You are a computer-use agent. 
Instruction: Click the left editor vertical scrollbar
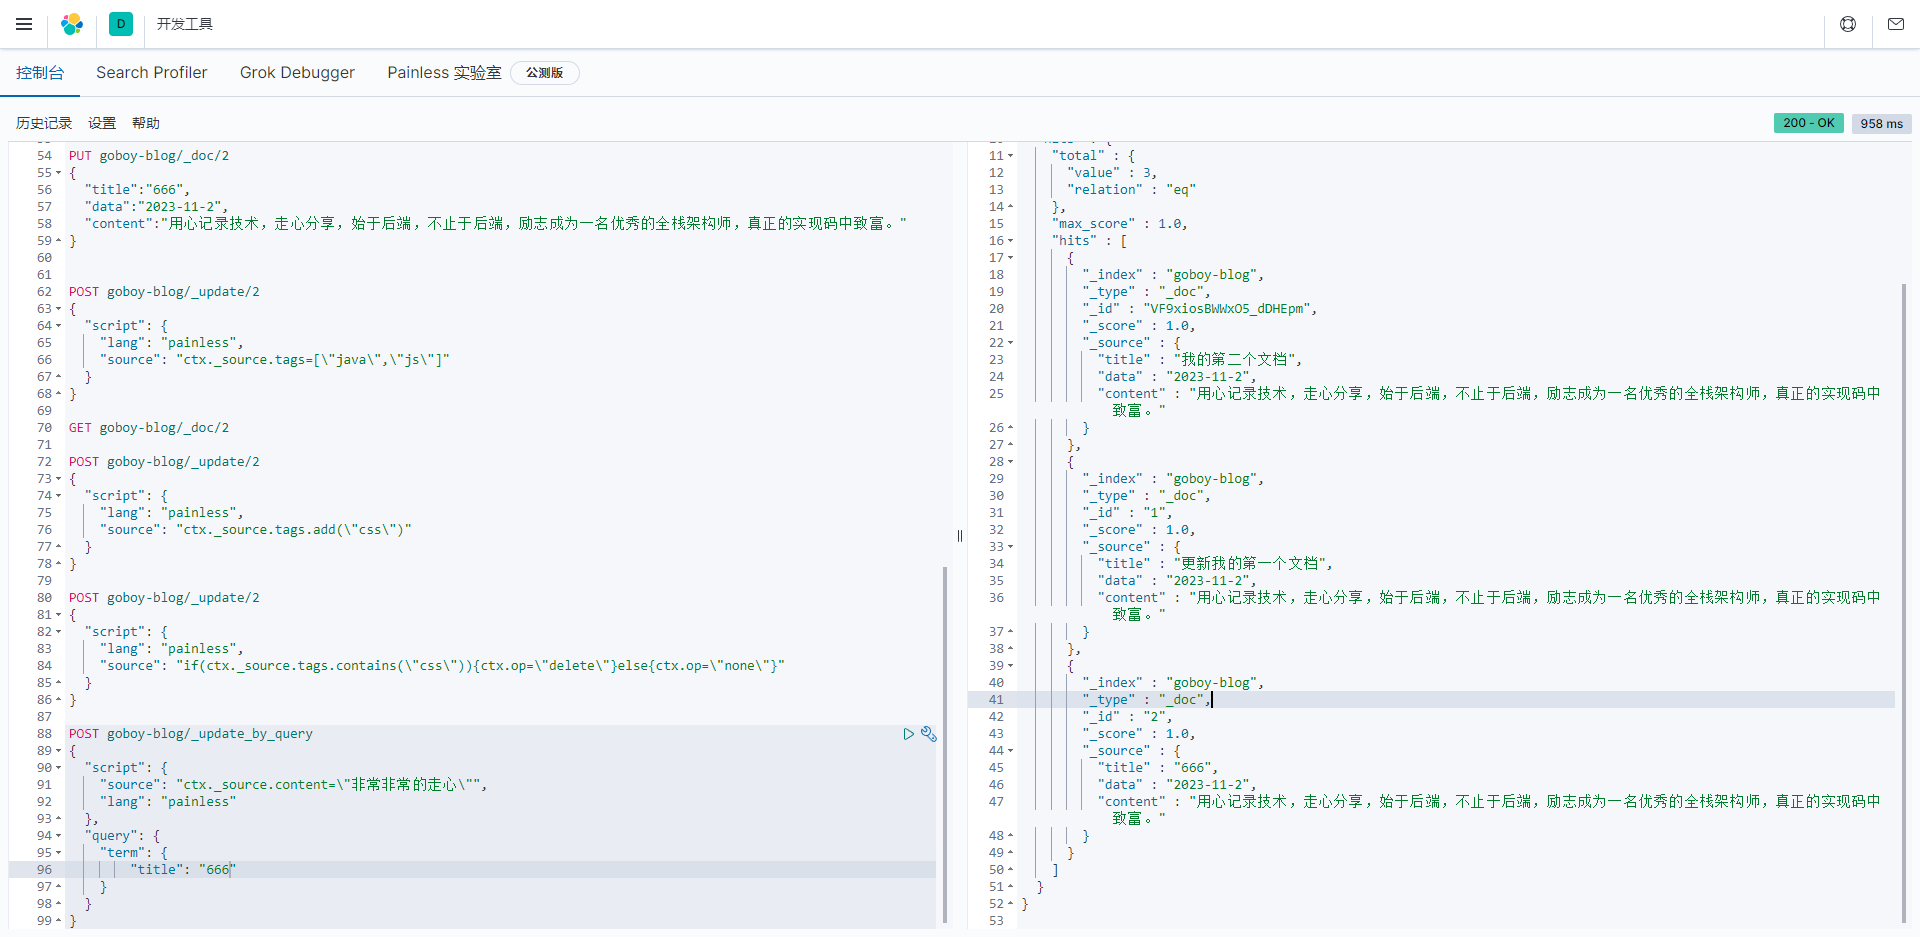pyautogui.click(x=945, y=745)
